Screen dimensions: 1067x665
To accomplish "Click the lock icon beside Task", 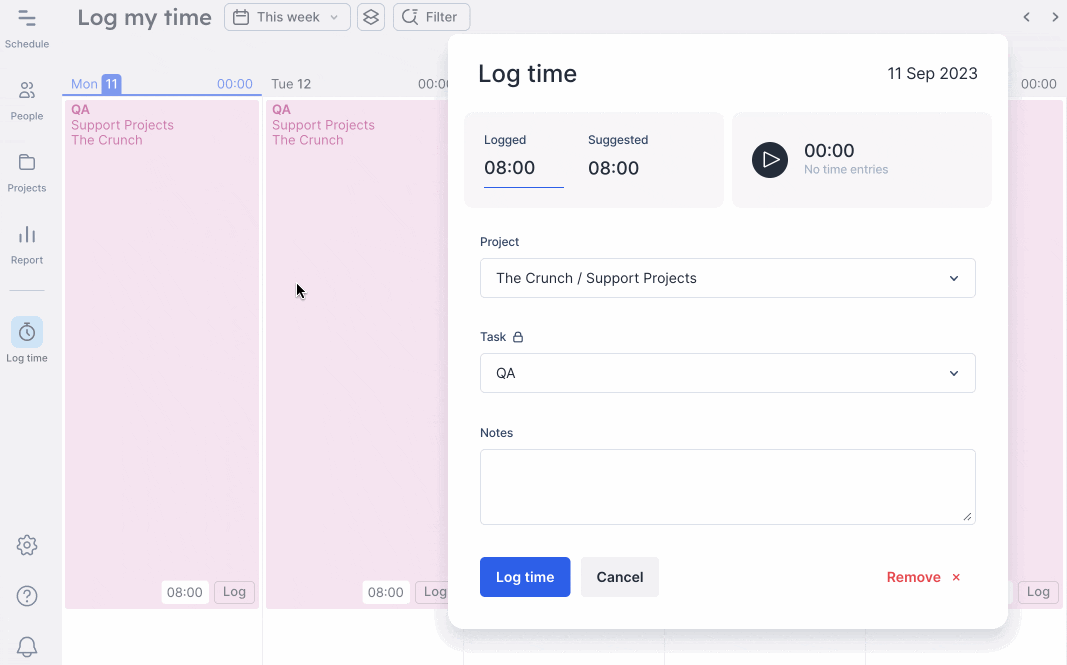I will click(x=519, y=337).
